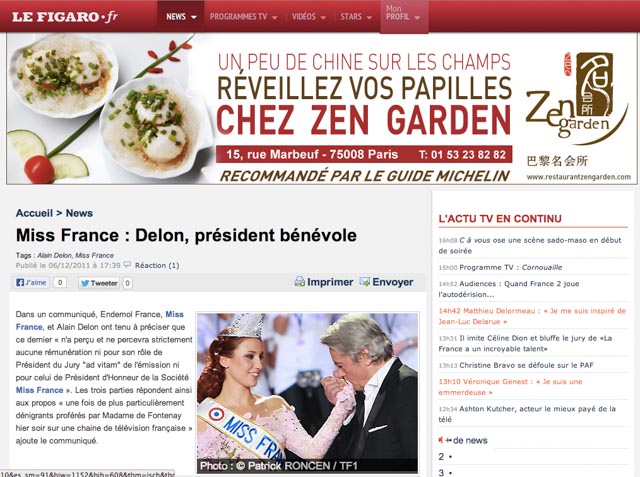Open the Stars menu

[x=356, y=17]
